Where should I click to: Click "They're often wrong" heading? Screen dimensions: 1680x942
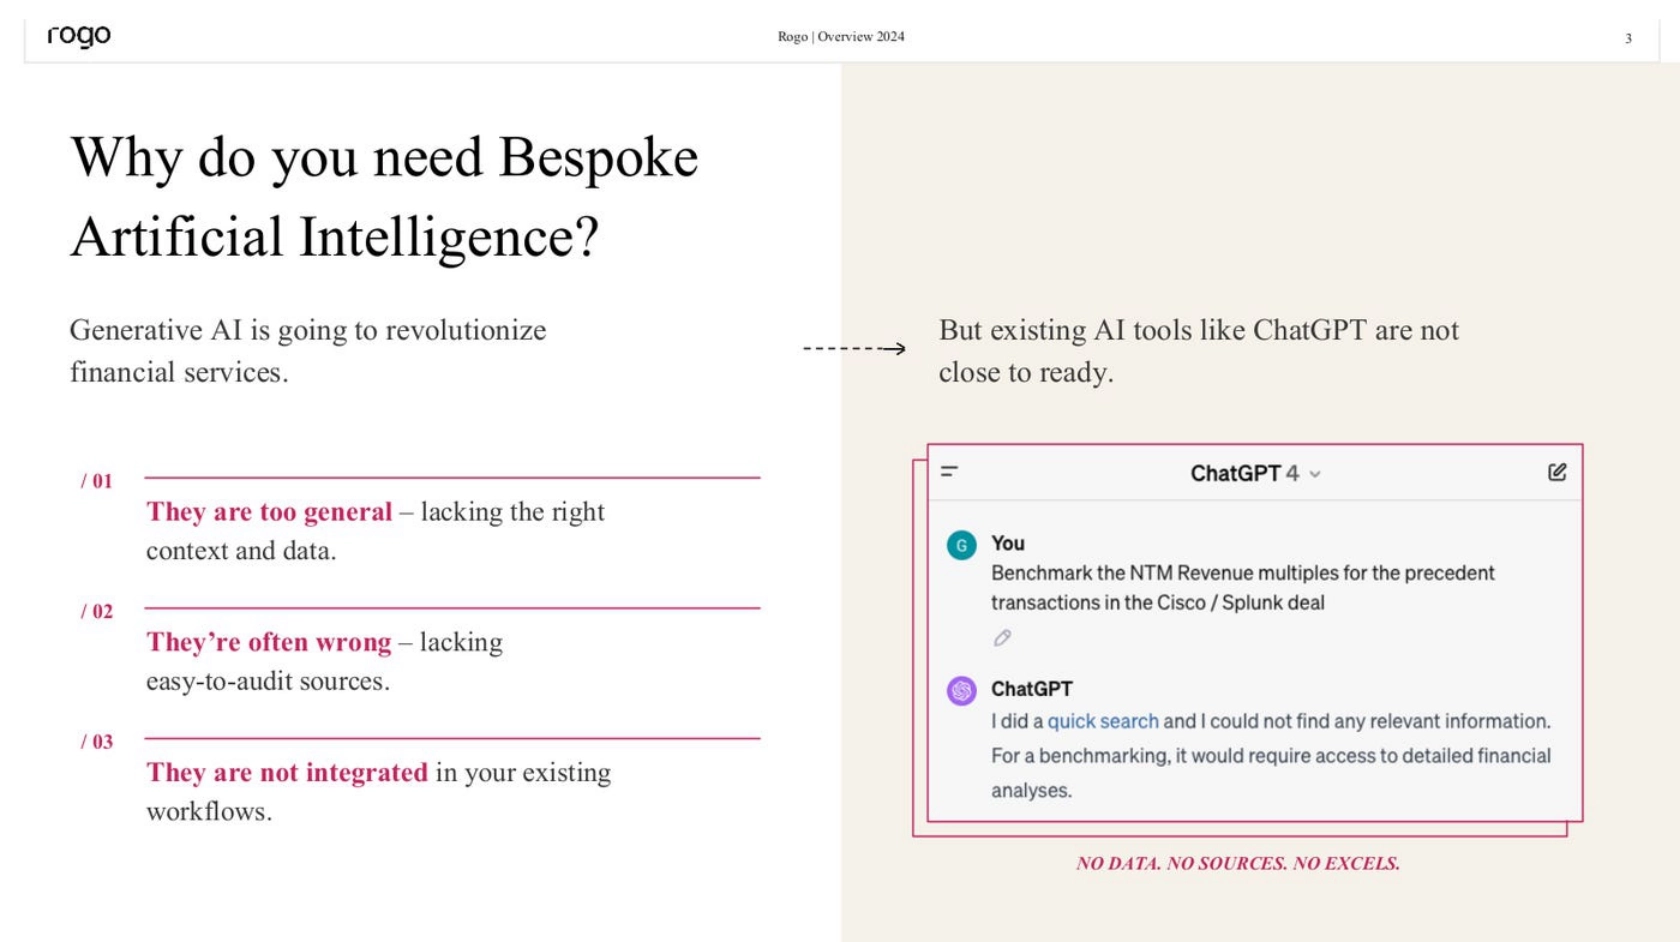[269, 642]
